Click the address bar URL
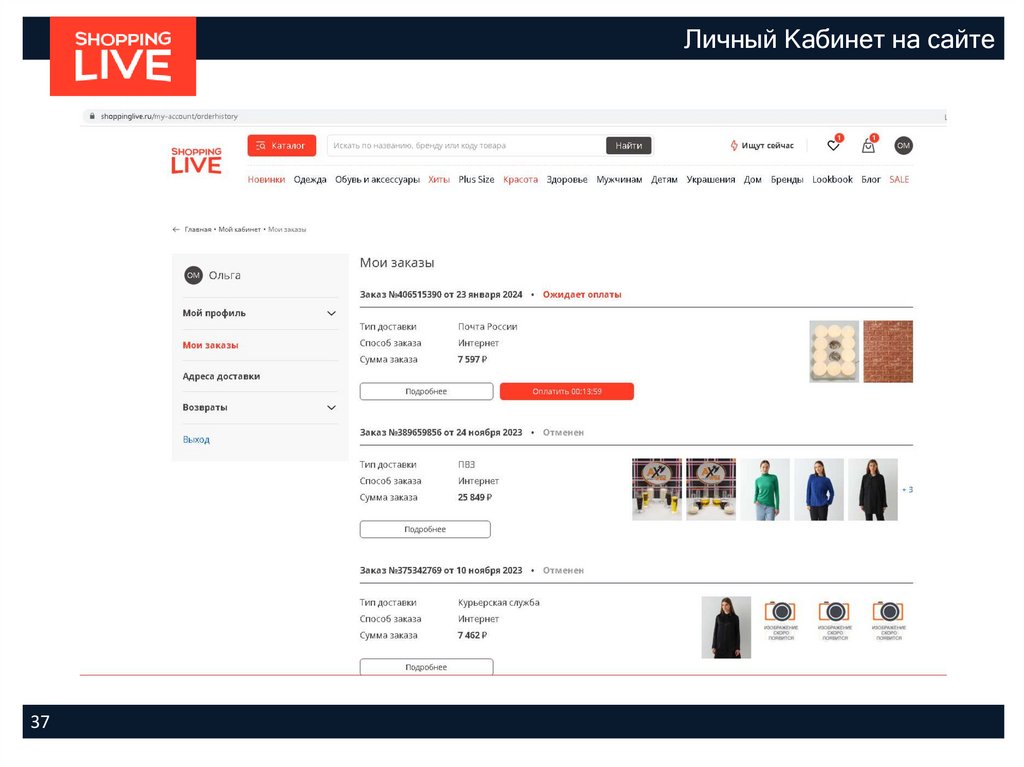 click(x=169, y=116)
